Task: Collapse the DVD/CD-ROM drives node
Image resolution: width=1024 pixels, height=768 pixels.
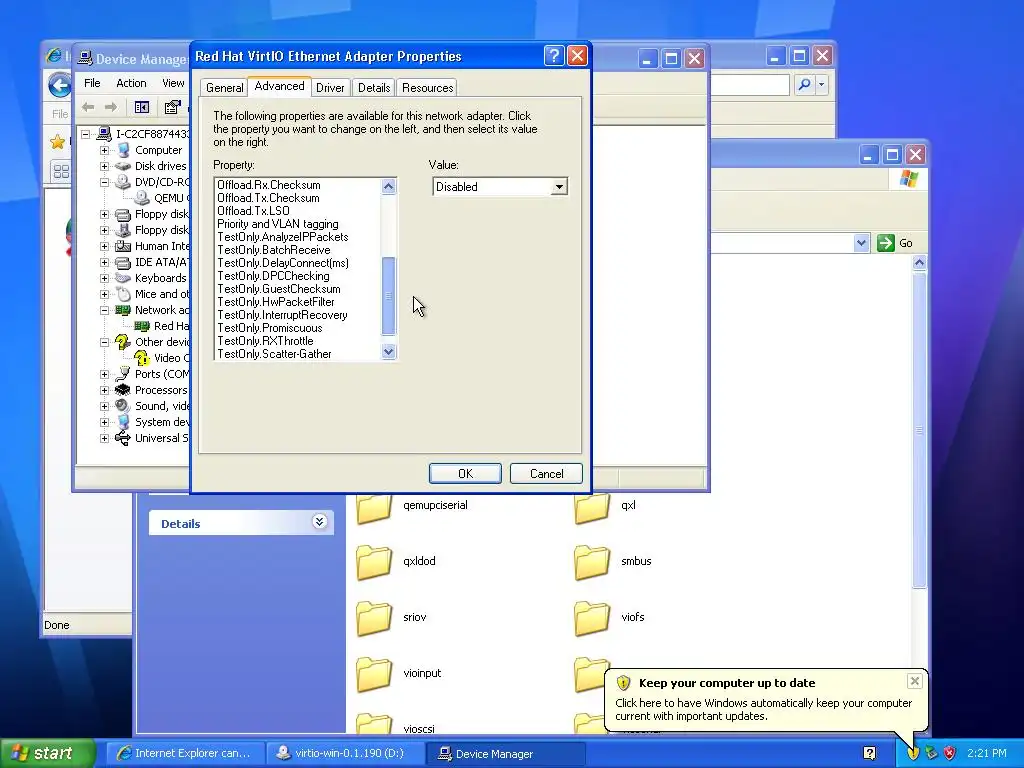Action: click(104, 182)
